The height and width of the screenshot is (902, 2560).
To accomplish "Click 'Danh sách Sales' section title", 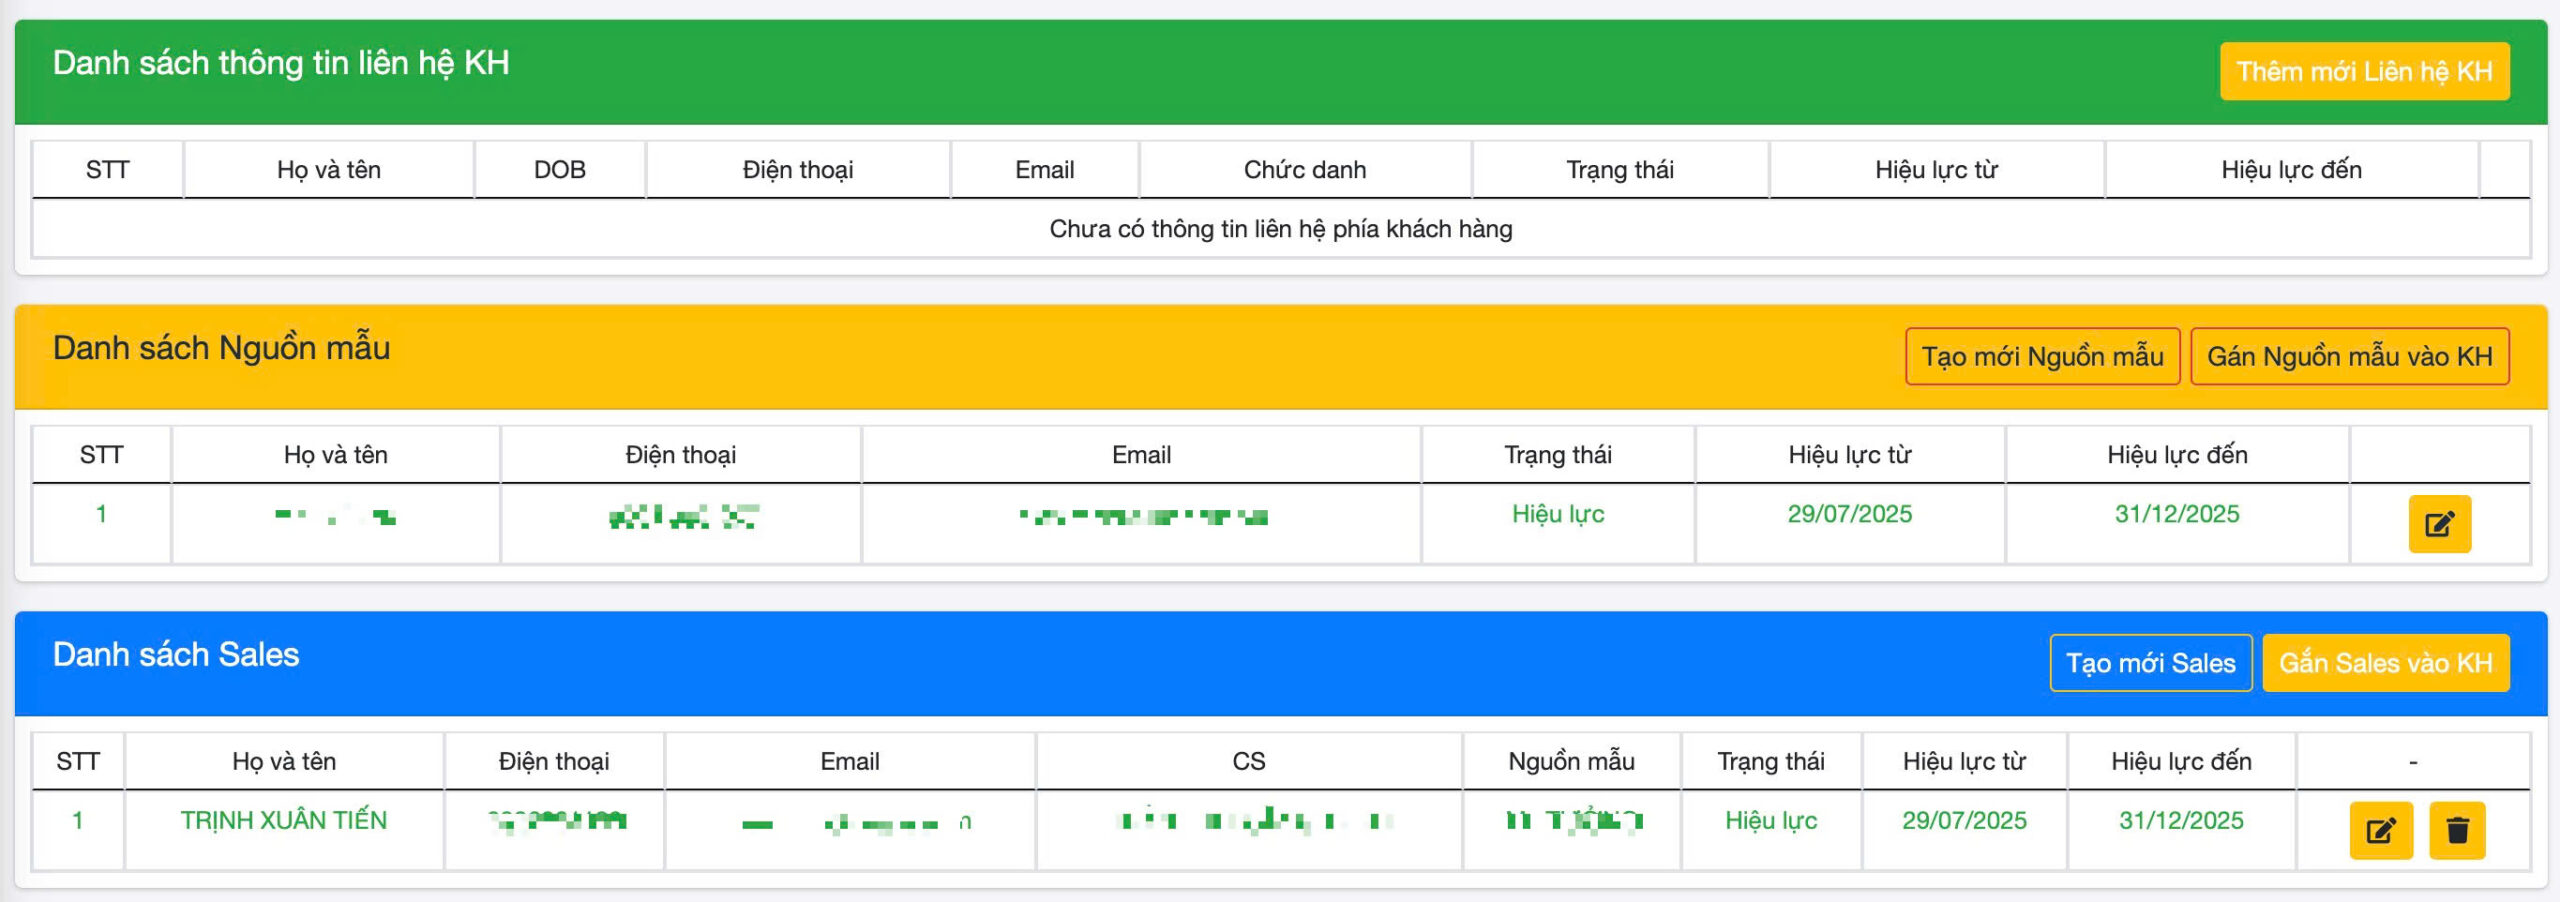I will tap(176, 654).
